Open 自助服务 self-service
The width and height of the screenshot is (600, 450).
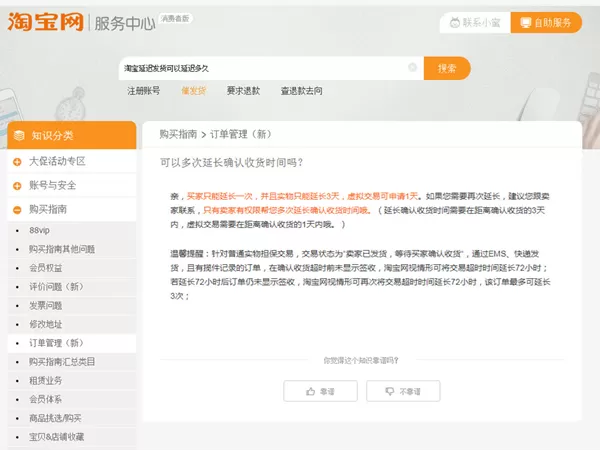tap(546, 23)
